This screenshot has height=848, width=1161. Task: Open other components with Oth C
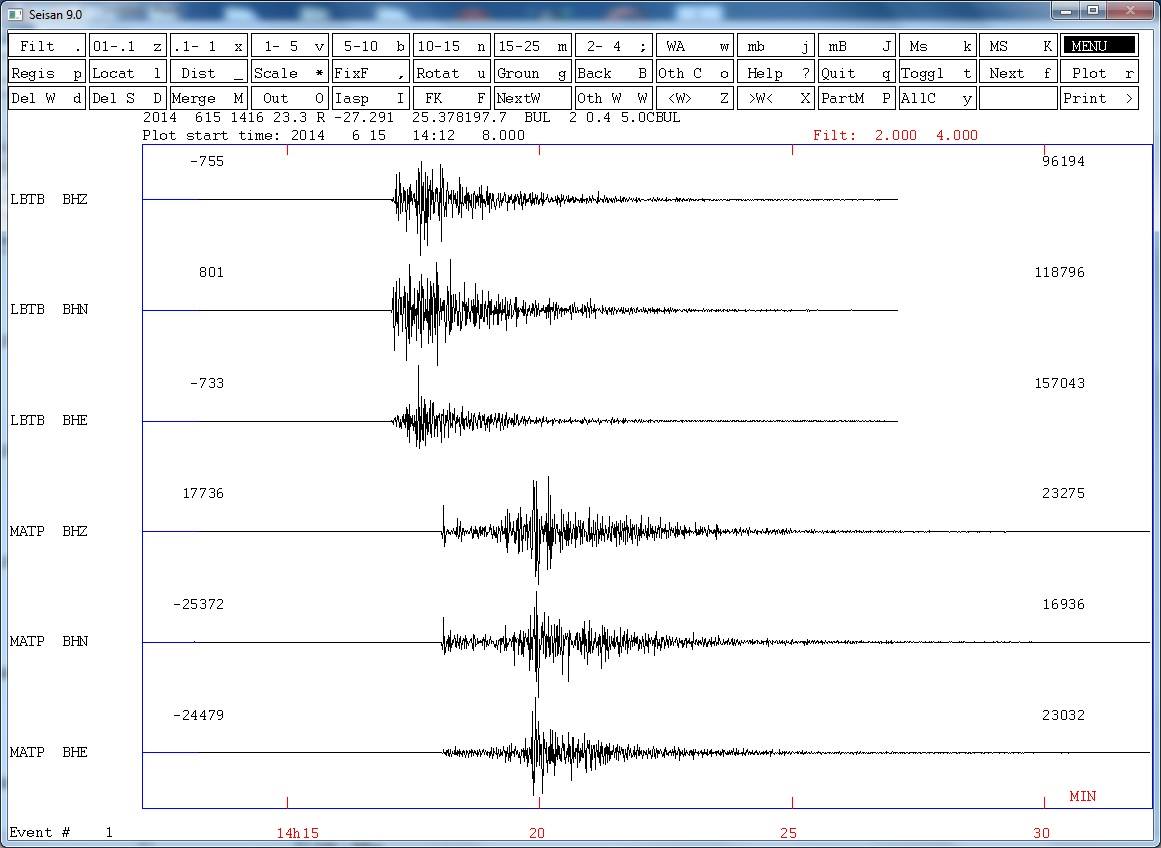tap(694, 71)
